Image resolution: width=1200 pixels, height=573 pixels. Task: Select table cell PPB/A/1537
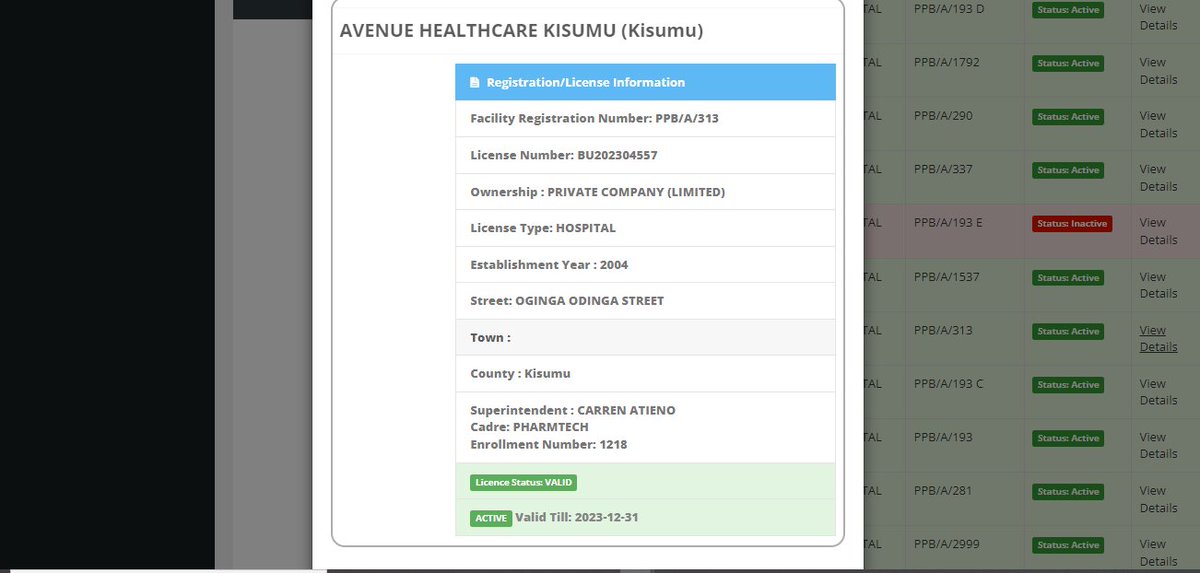coord(947,277)
